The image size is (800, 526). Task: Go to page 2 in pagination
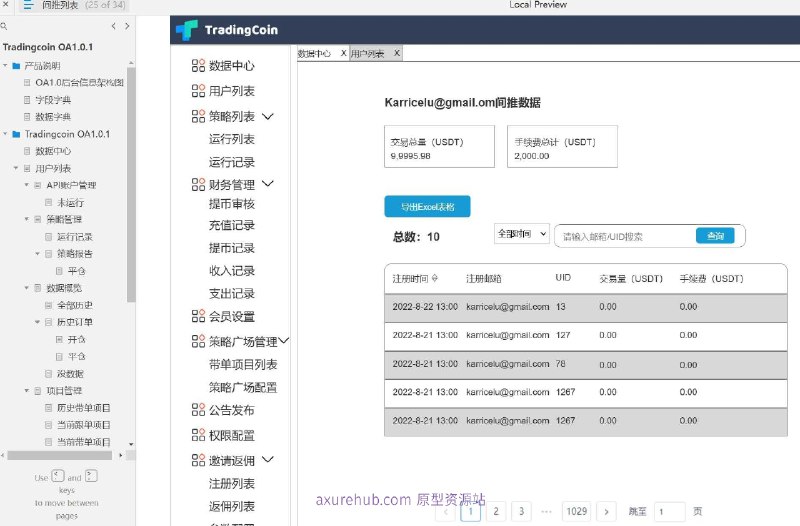(x=496, y=511)
